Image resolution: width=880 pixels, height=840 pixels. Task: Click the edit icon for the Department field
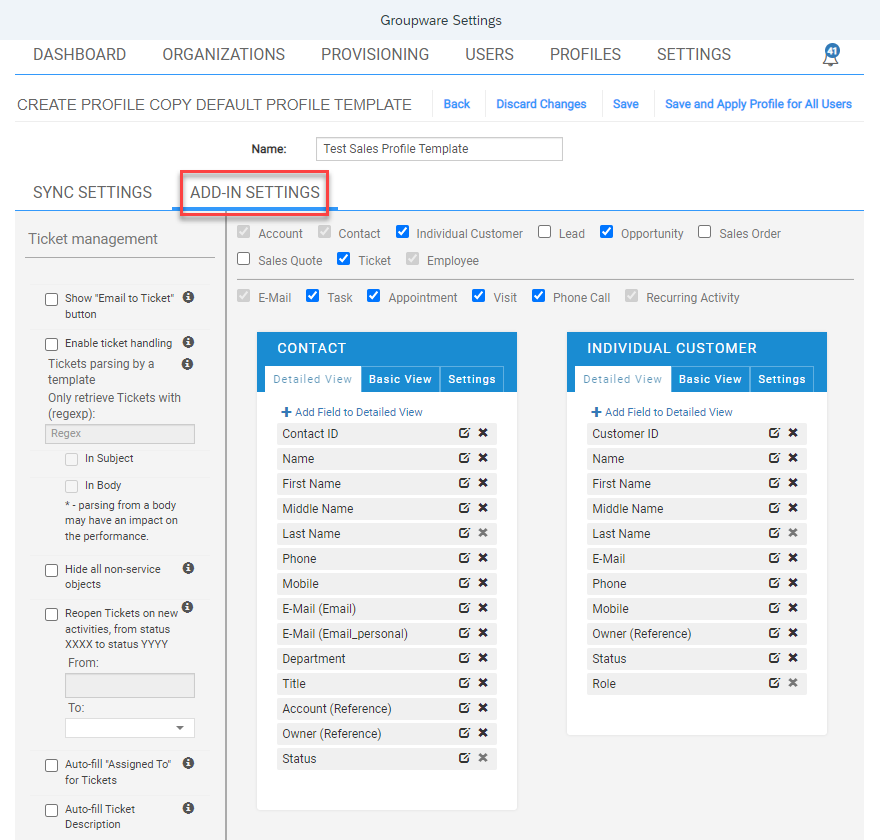click(x=462, y=658)
